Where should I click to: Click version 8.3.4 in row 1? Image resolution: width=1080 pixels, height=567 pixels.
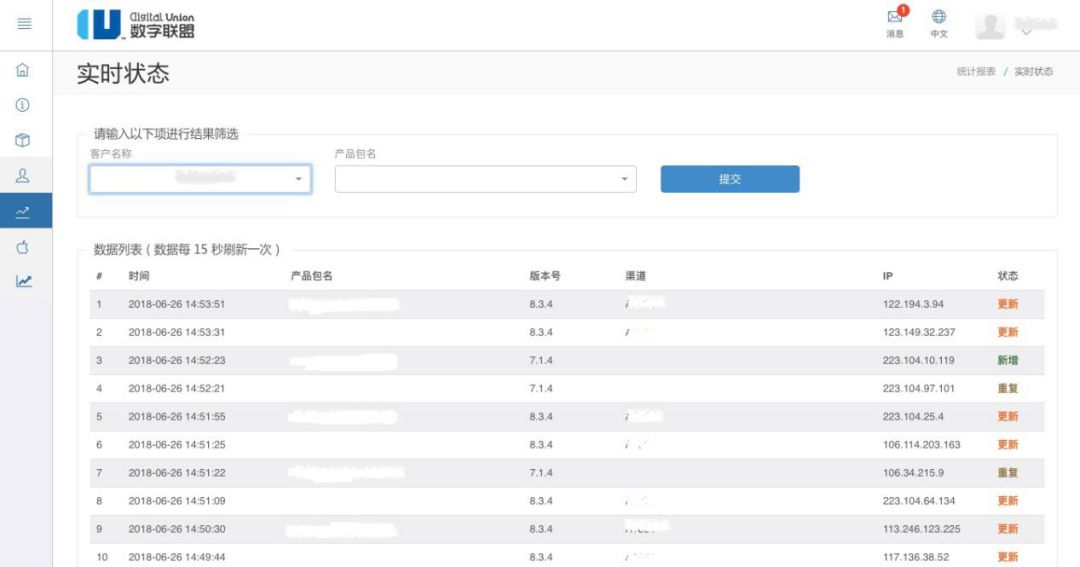click(x=541, y=304)
